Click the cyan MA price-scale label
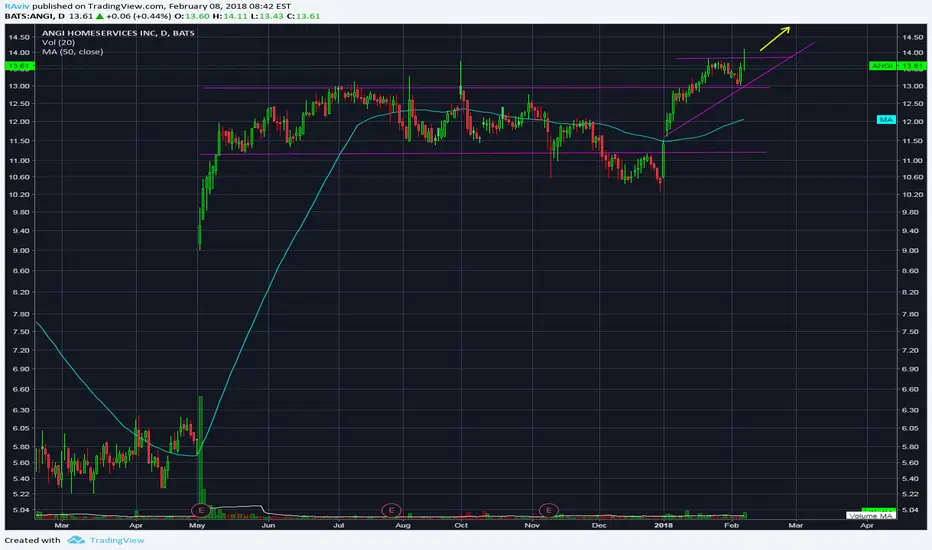This screenshot has height=550, width=932. click(886, 120)
